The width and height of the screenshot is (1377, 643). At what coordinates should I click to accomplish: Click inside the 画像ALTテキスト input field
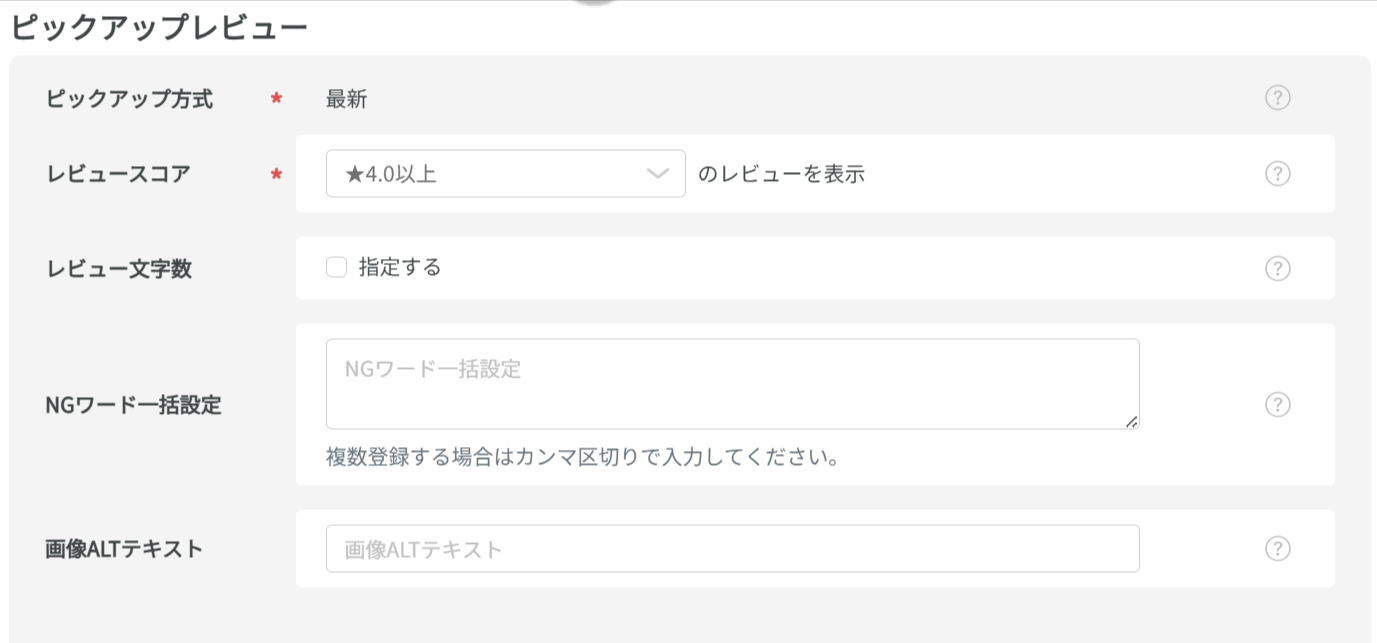[732, 549]
